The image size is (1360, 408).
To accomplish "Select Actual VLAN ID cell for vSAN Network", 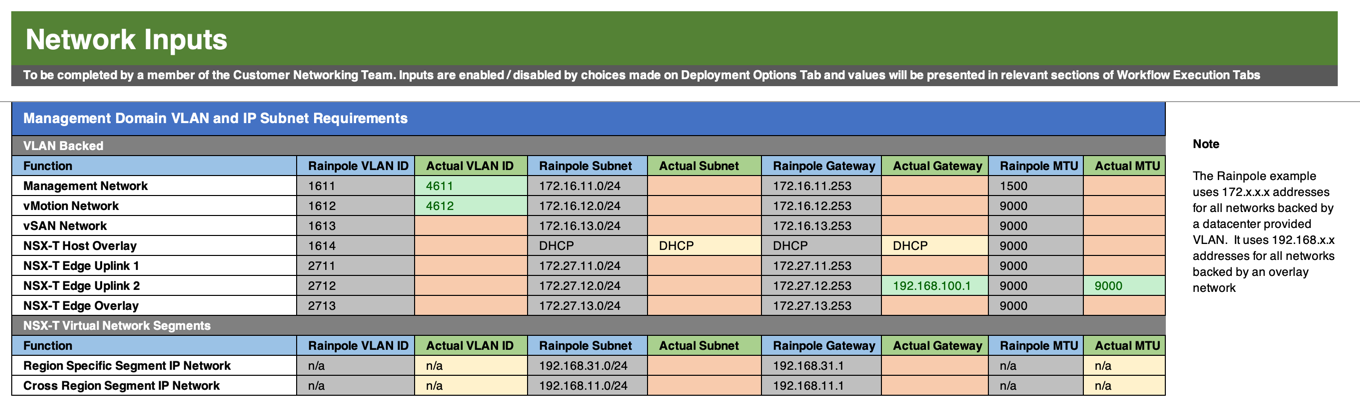I will coord(470,226).
